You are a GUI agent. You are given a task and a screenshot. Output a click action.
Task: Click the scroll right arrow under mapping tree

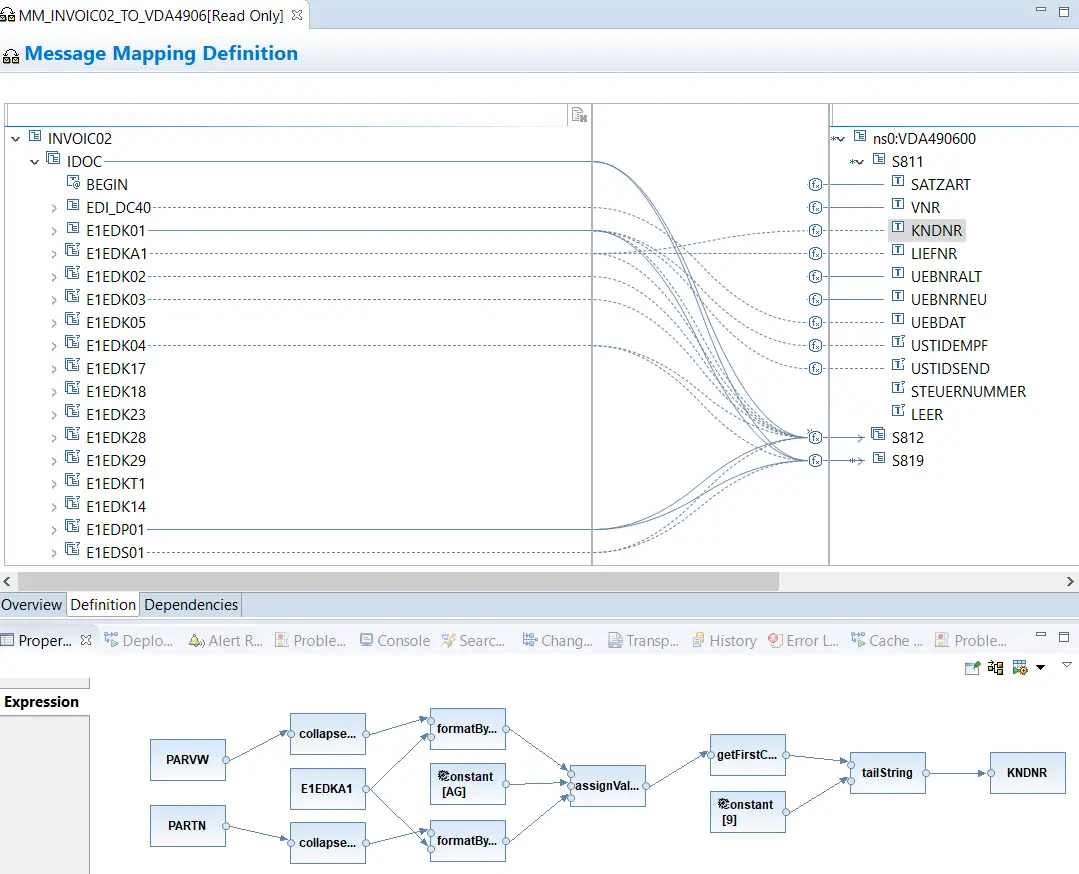pos(1070,582)
